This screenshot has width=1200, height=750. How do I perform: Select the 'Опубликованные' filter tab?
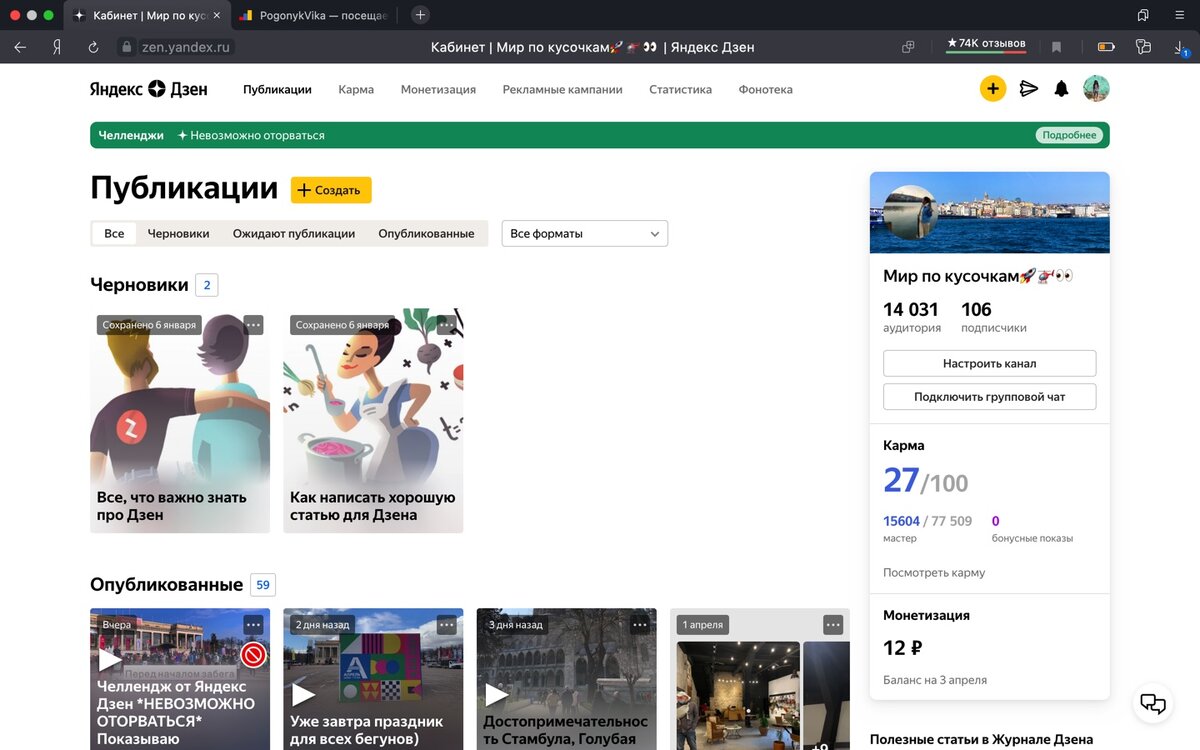pos(426,233)
